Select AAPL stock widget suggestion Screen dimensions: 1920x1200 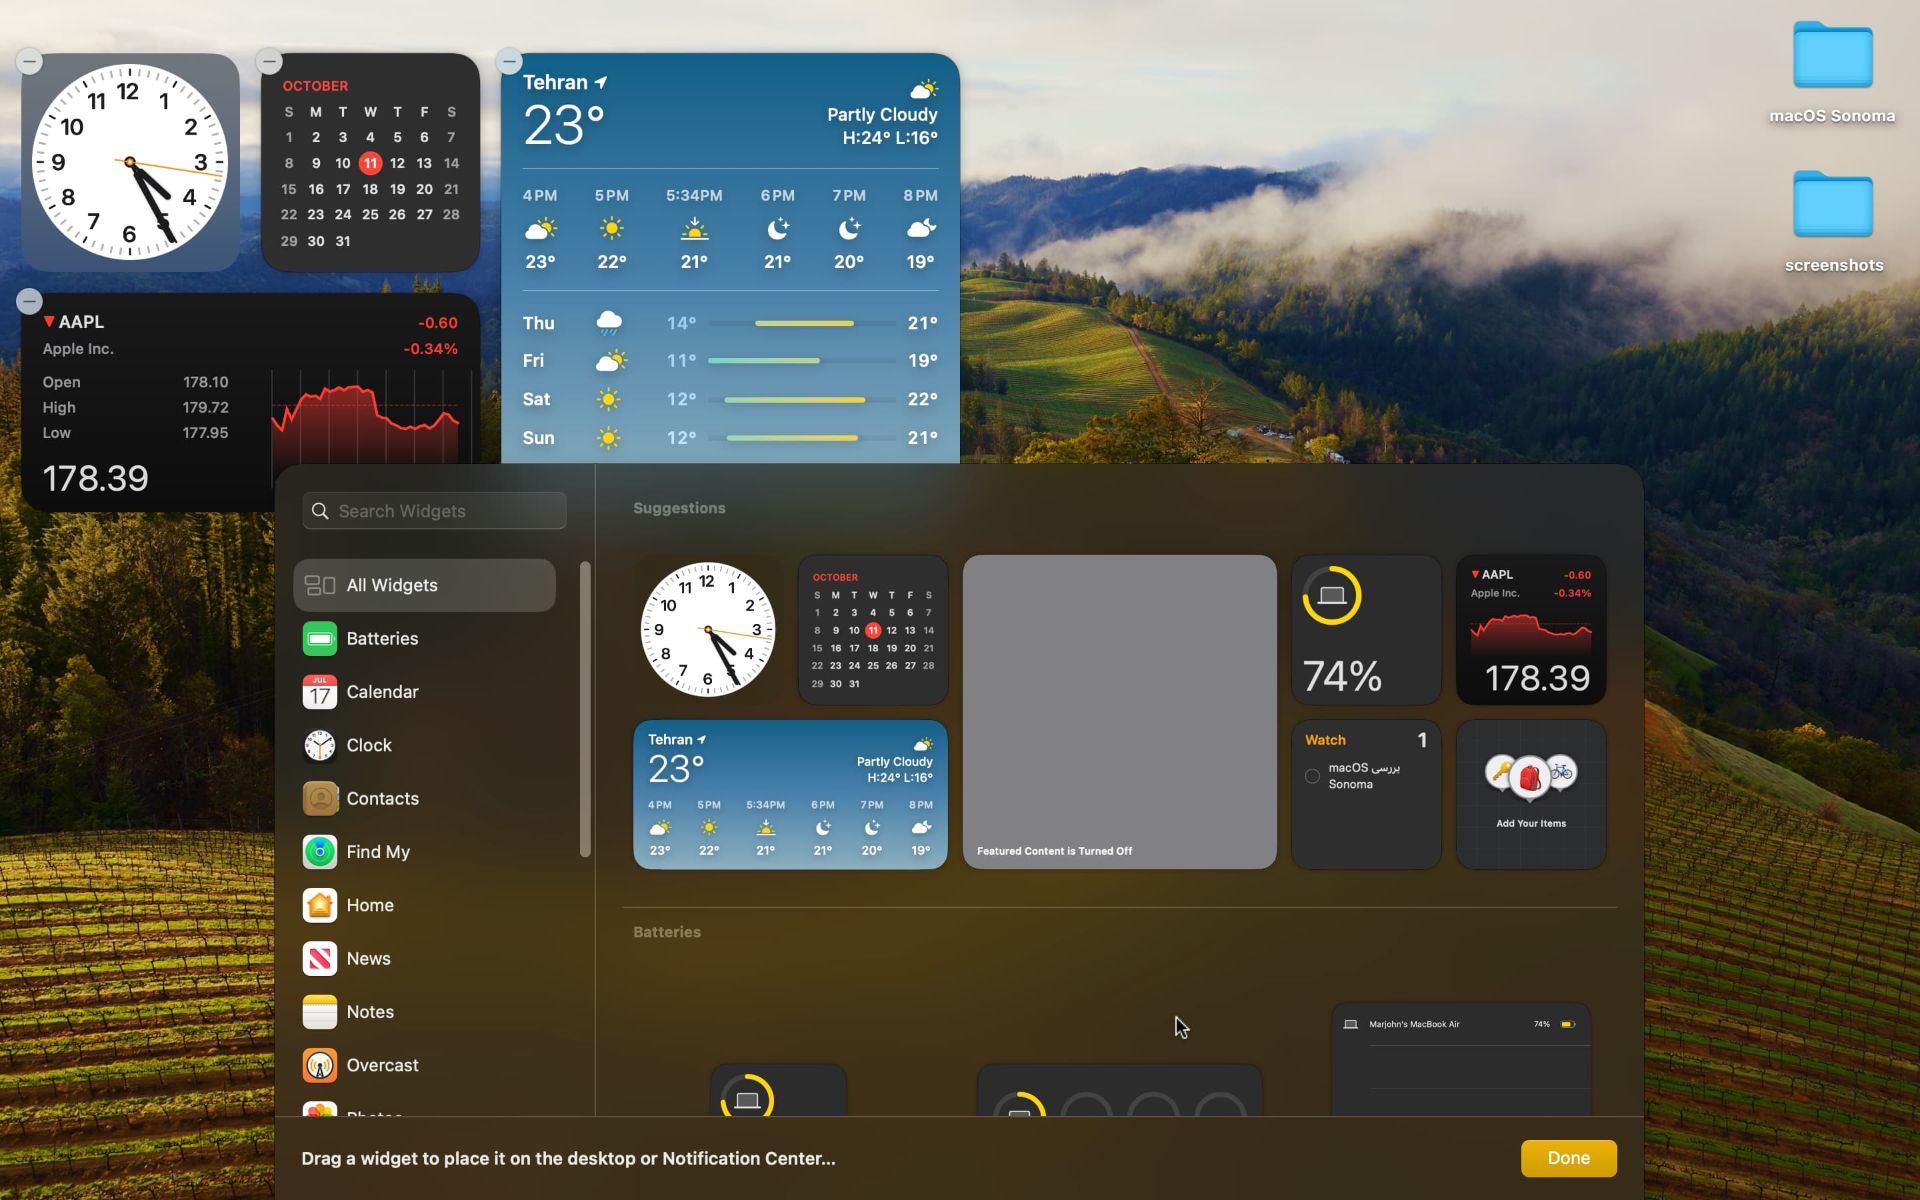click(1532, 628)
